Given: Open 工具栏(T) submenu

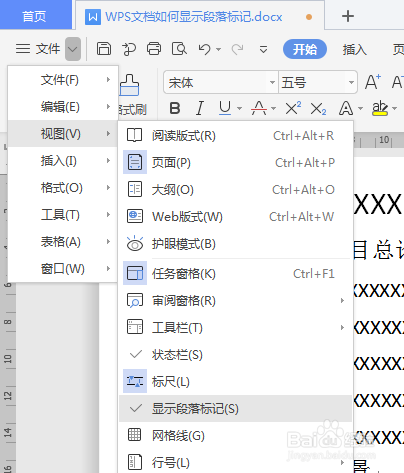Looking at the screenshot, I should pyautogui.click(x=235, y=328).
